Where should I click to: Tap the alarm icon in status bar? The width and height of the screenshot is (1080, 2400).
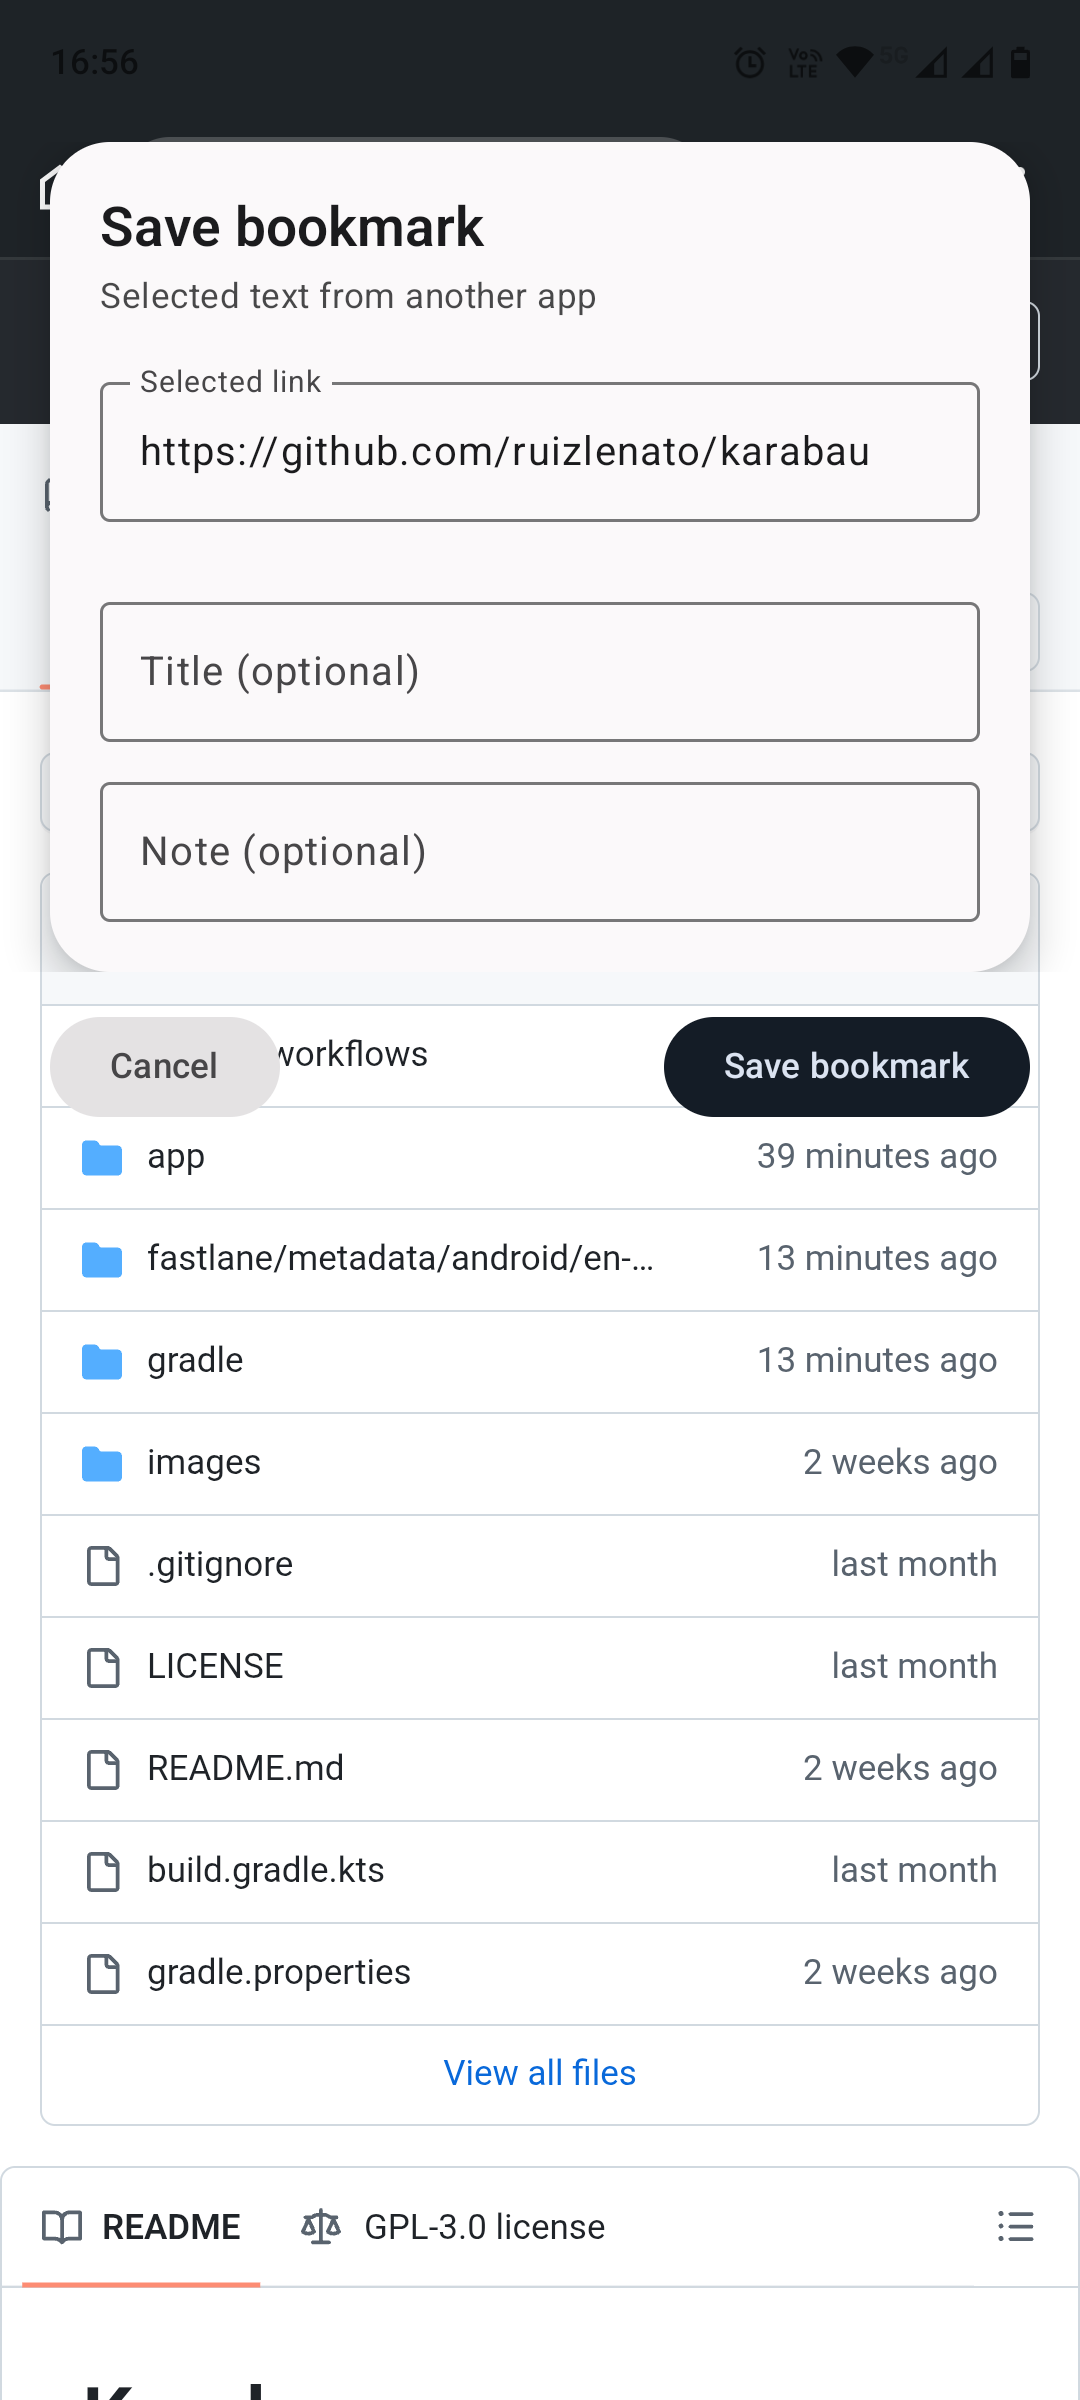tap(750, 63)
